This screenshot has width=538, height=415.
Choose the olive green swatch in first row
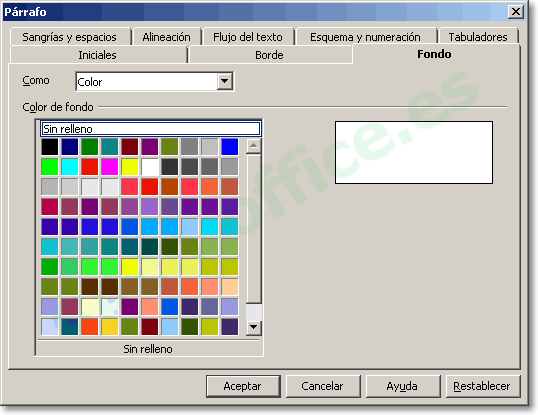pos(169,146)
